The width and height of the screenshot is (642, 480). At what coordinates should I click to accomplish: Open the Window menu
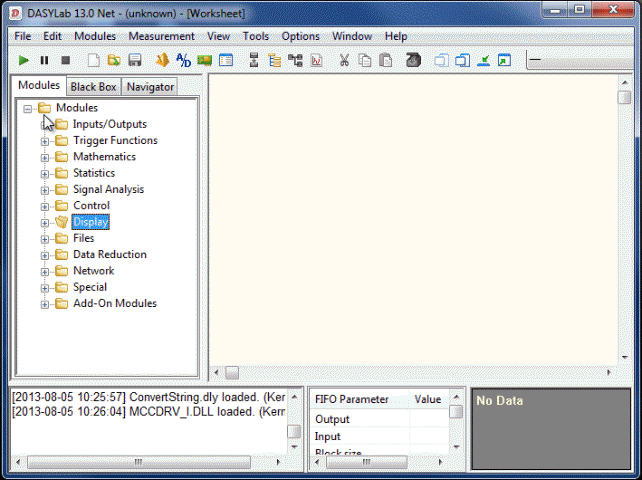point(352,36)
